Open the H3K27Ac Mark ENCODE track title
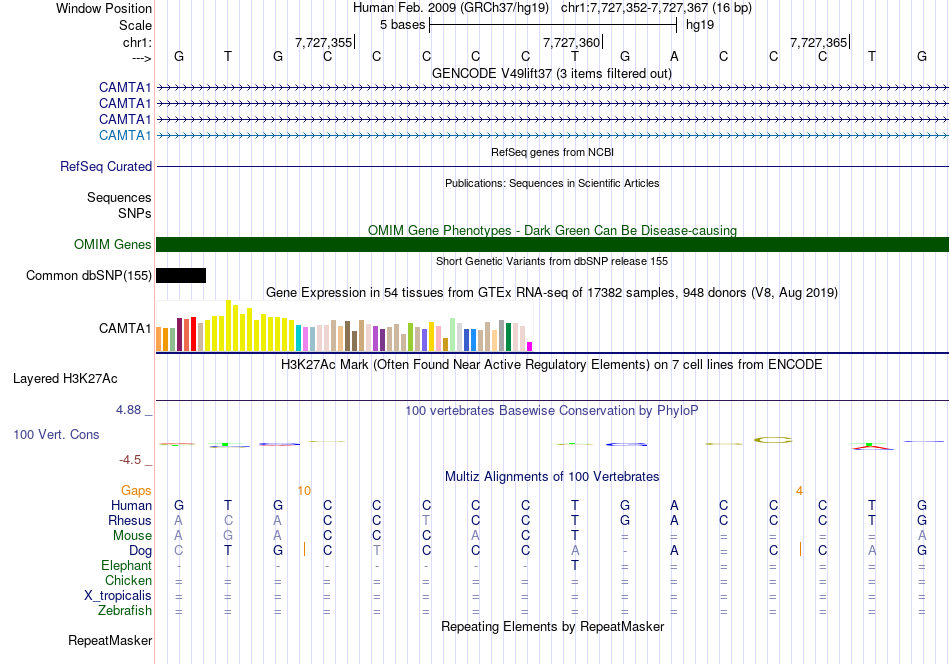The width and height of the screenshot is (950, 664). coord(552,365)
